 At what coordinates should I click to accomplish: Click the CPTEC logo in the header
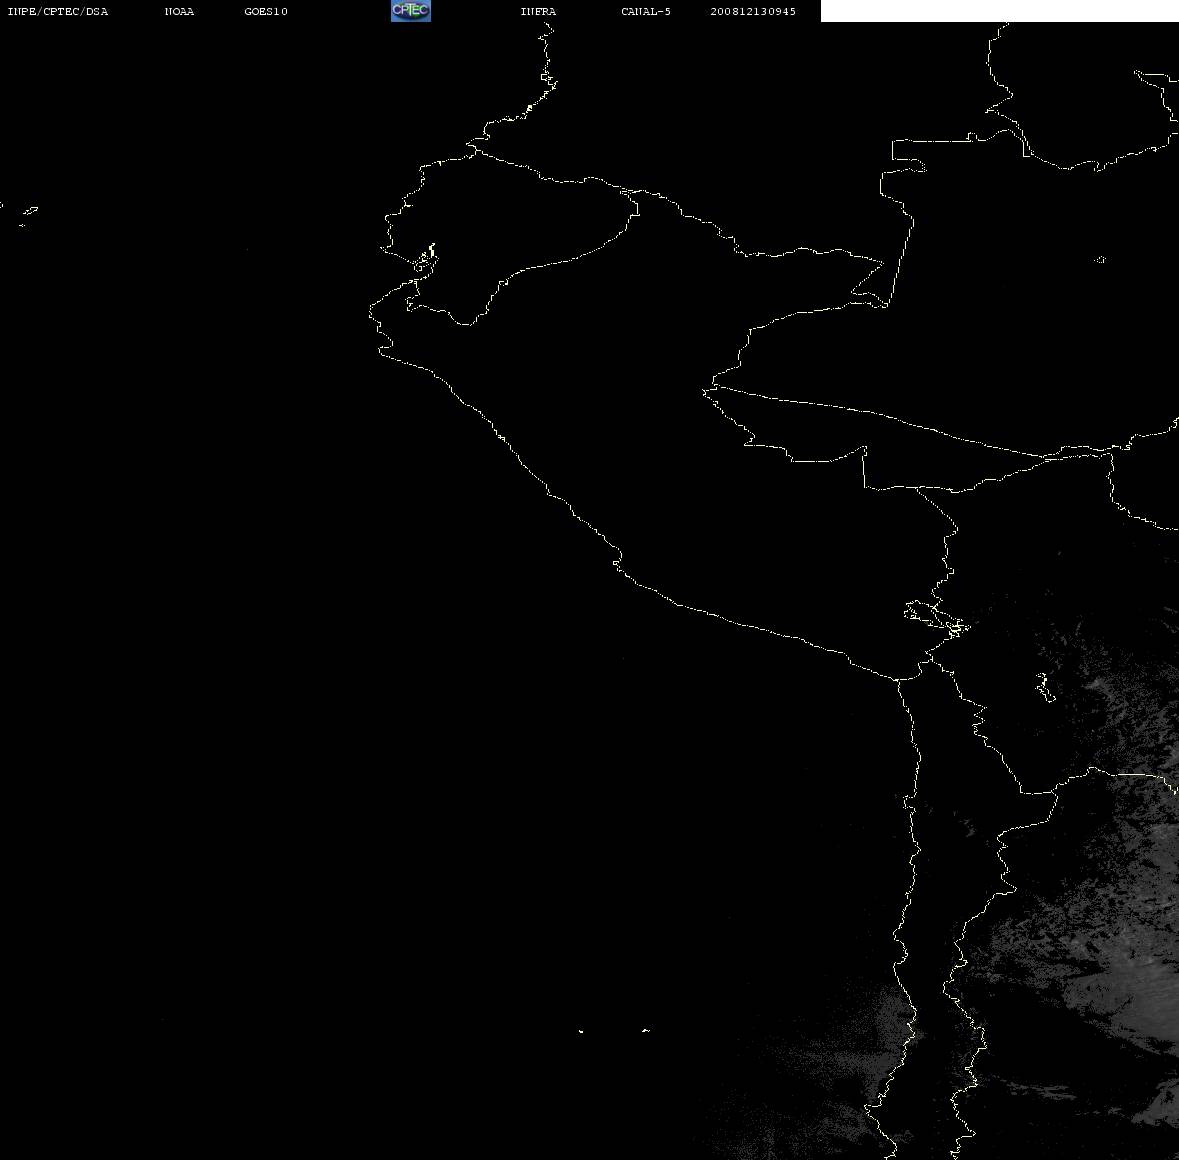411,11
